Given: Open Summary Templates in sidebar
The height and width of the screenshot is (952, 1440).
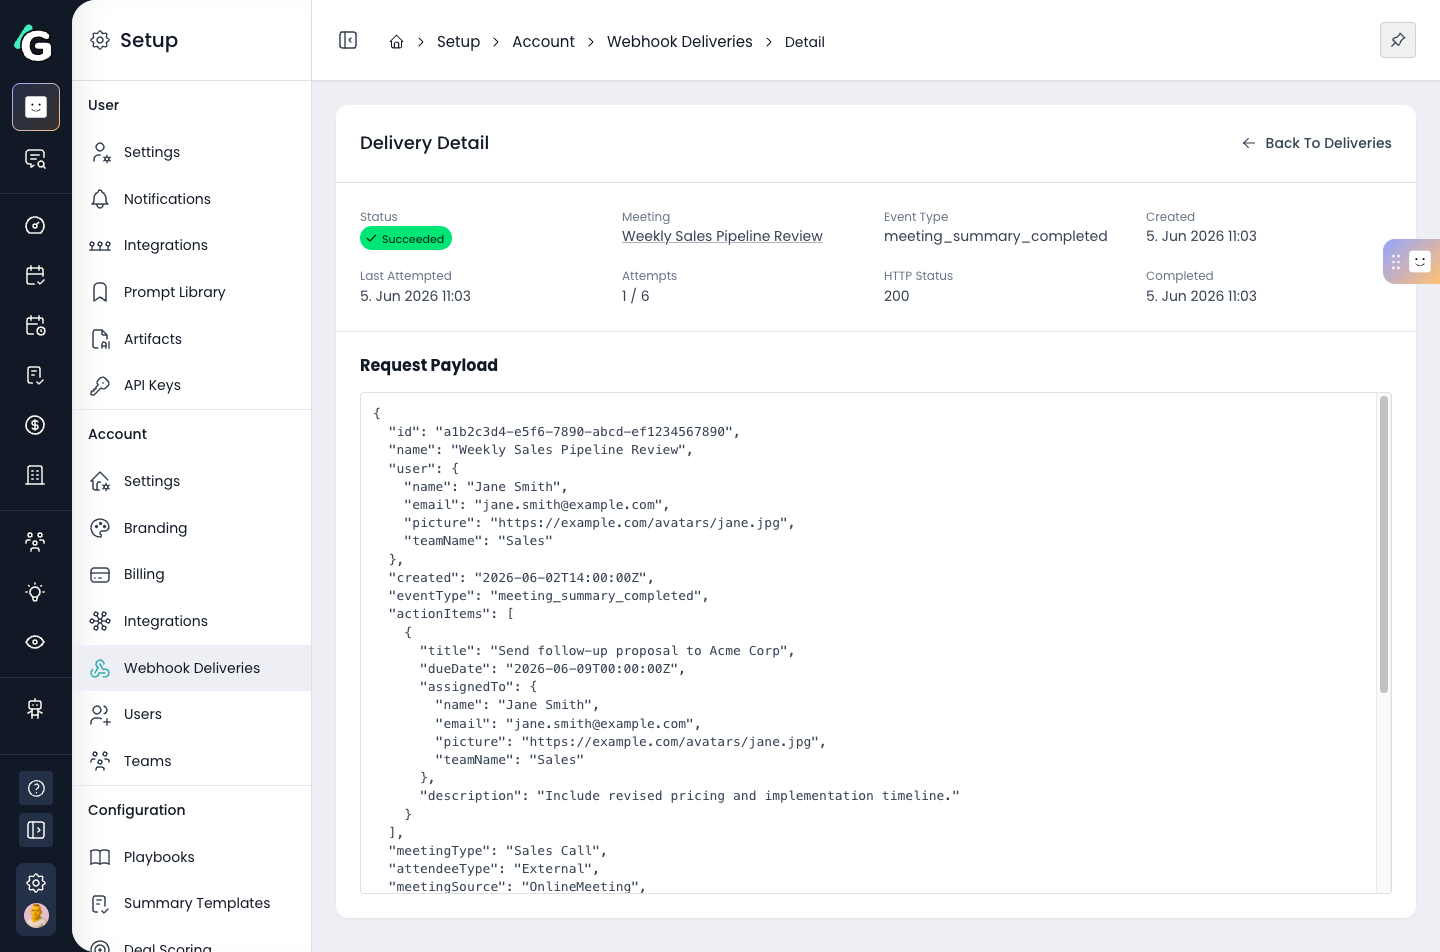Looking at the screenshot, I should 191,903.
